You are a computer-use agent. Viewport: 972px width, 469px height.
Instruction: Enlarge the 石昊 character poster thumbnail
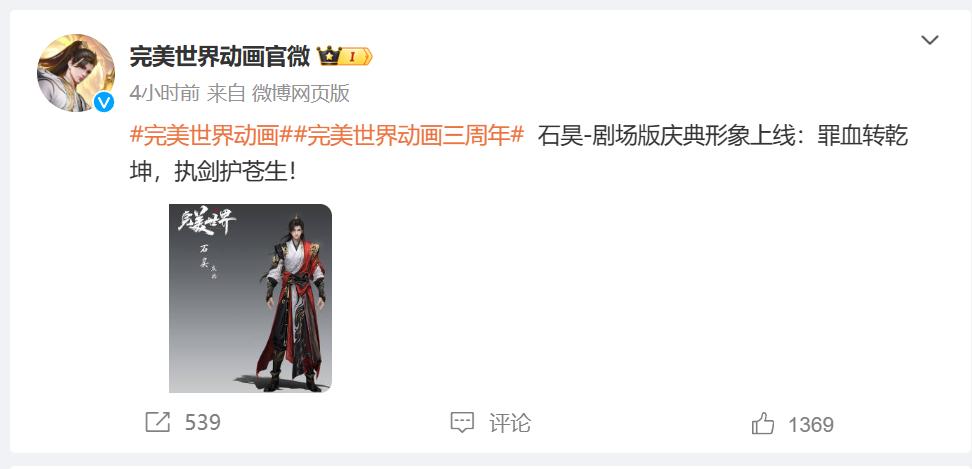250,298
